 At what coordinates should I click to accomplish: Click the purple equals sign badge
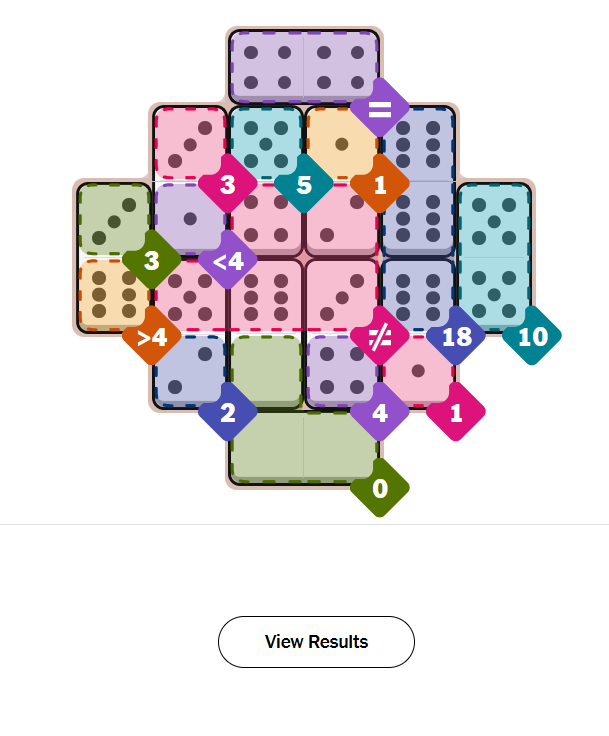(x=380, y=108)
